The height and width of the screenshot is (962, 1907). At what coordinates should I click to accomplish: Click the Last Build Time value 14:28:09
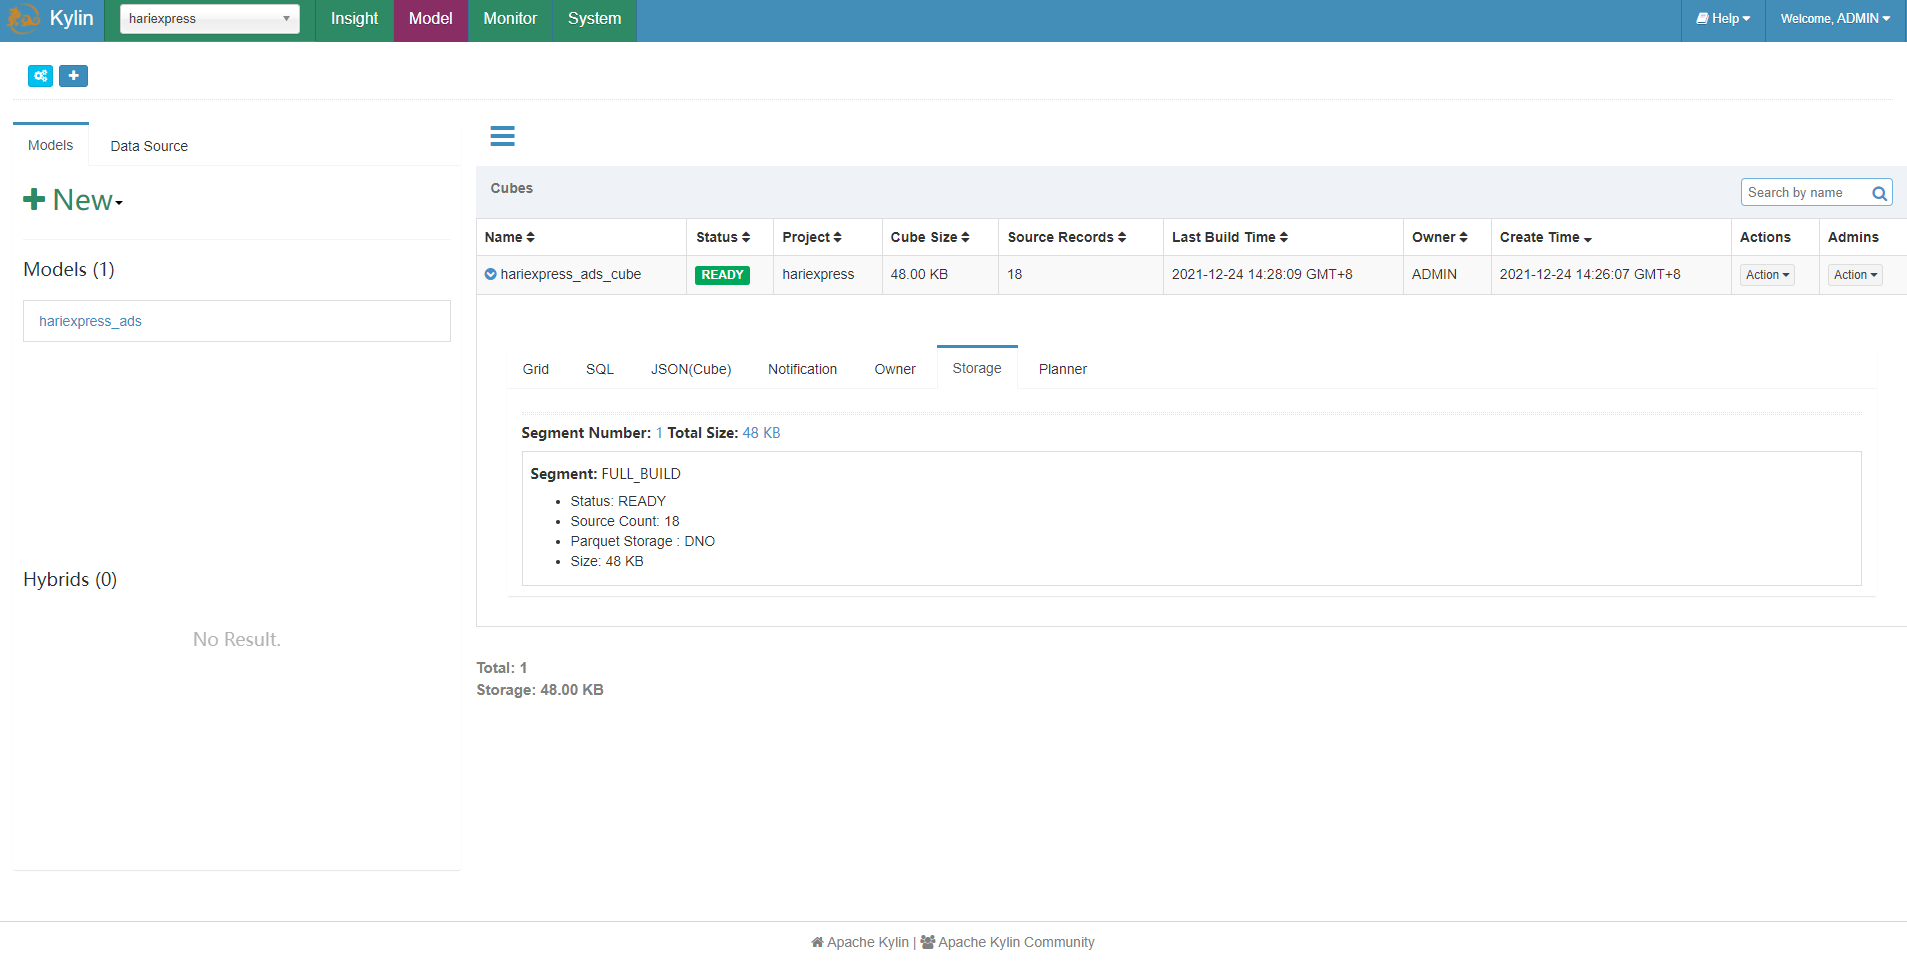(x=1262, y=274)
